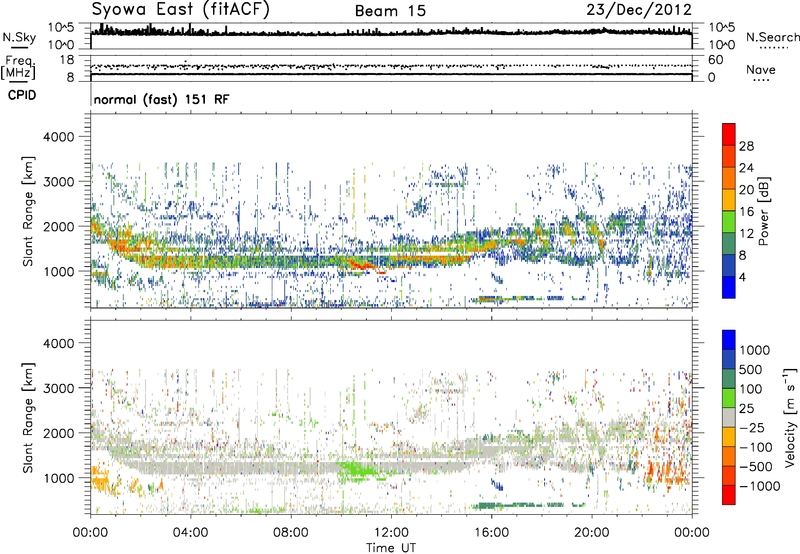Click the 'Time UT' axis label
Screen dimensions: 800x554
point(391,548)
